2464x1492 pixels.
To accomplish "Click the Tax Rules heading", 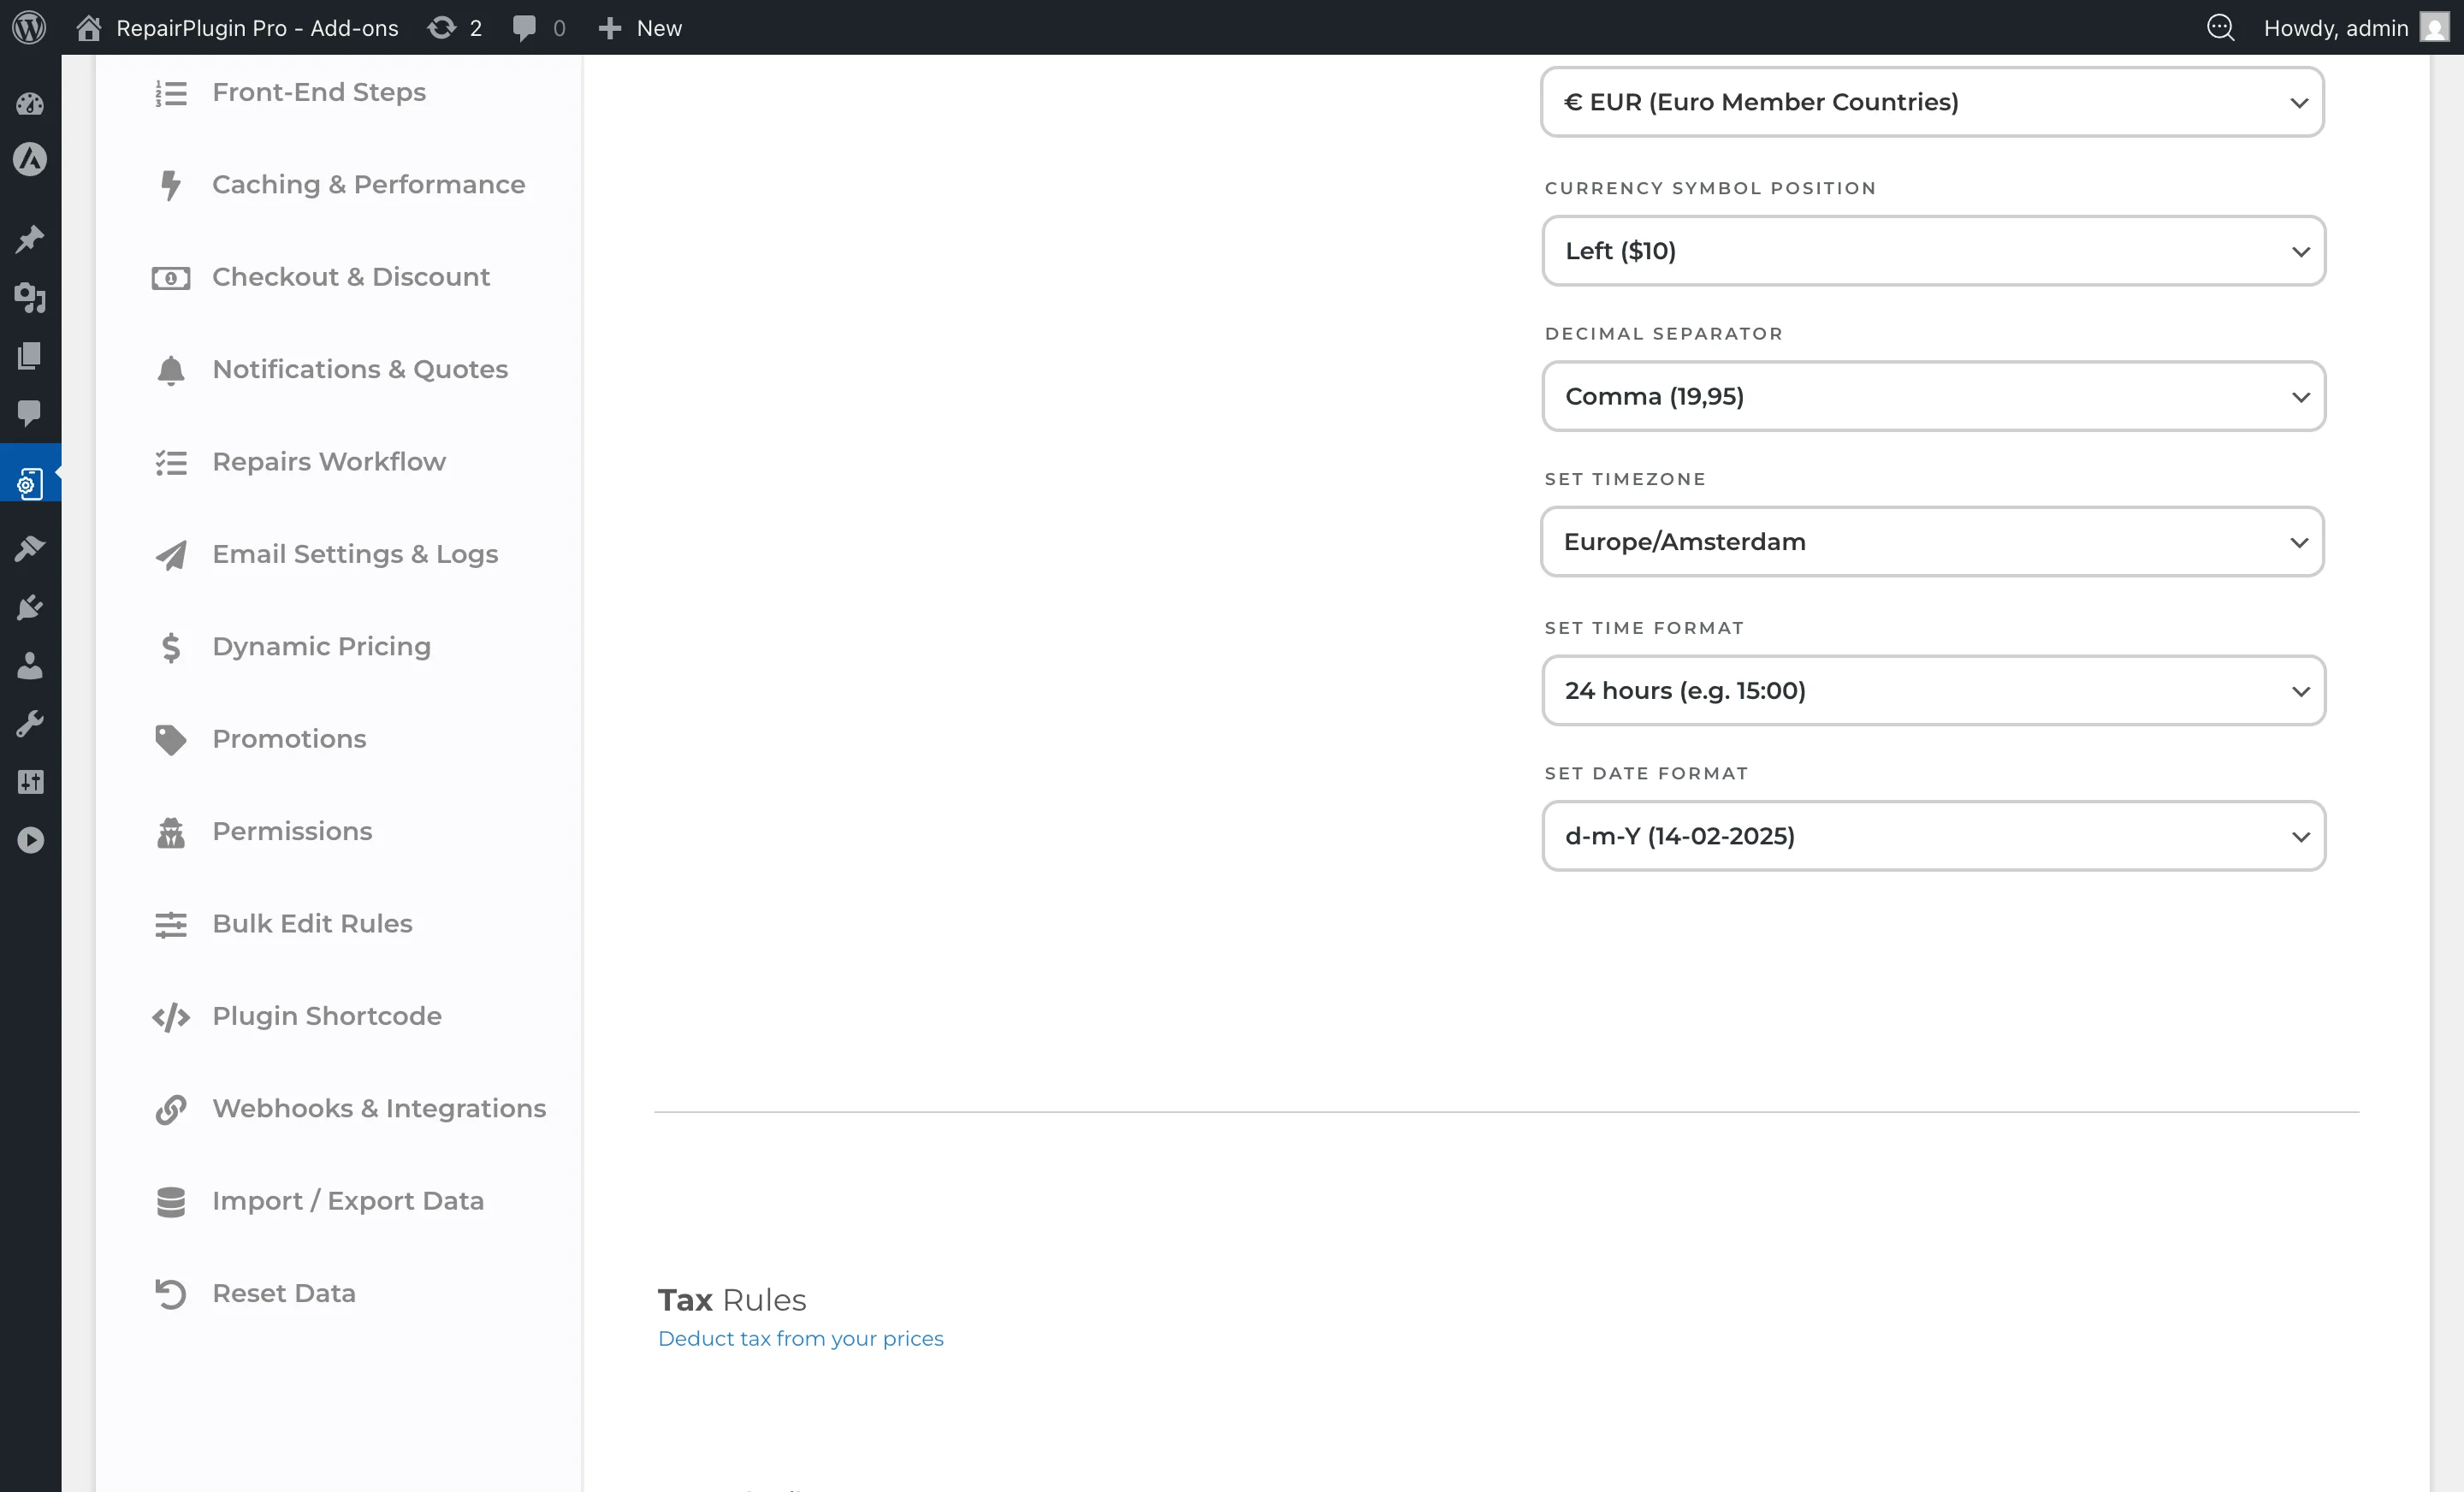I will coord(732,1300).
